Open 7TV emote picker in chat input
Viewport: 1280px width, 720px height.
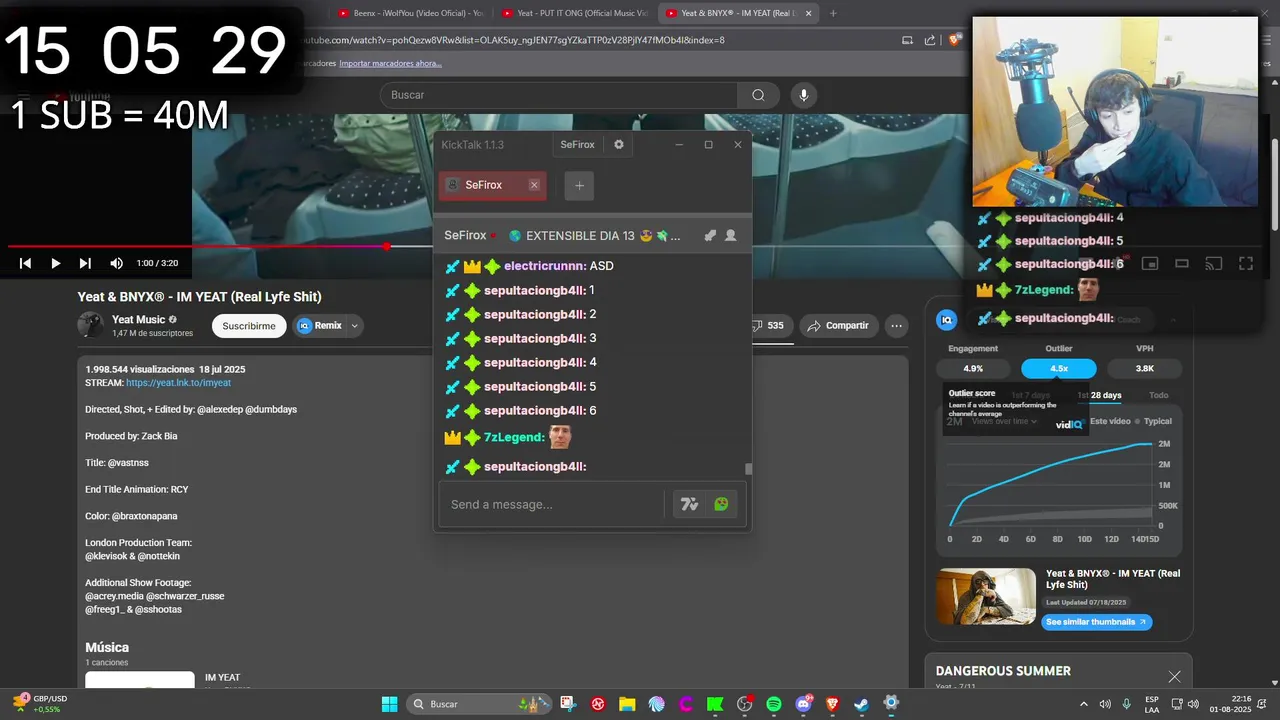(x=689, y=504)
